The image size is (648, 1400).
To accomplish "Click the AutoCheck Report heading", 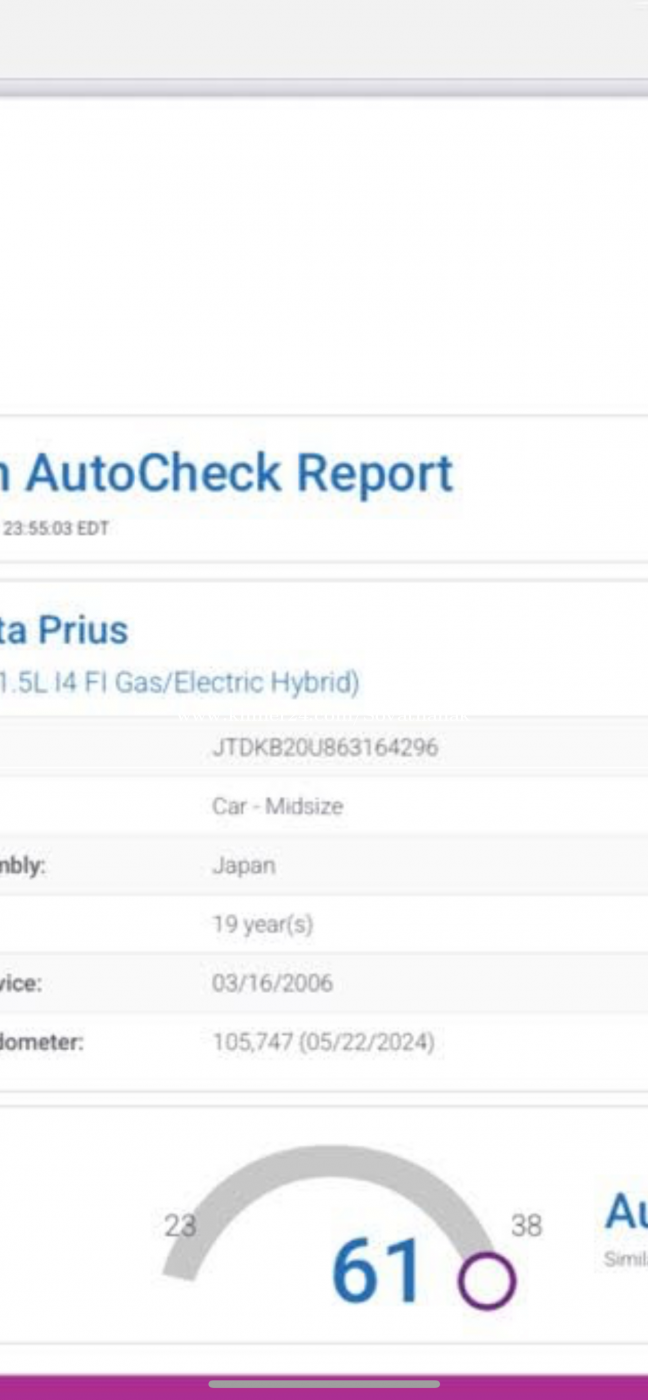I will tap(230, 473).
